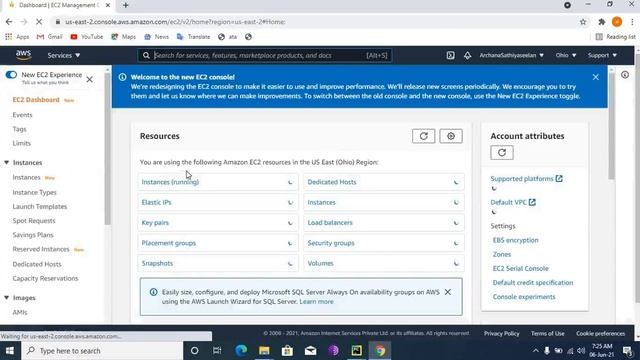
Task: Open Microsoft Edge from the taskbar
Action: [x=241, y=351]
